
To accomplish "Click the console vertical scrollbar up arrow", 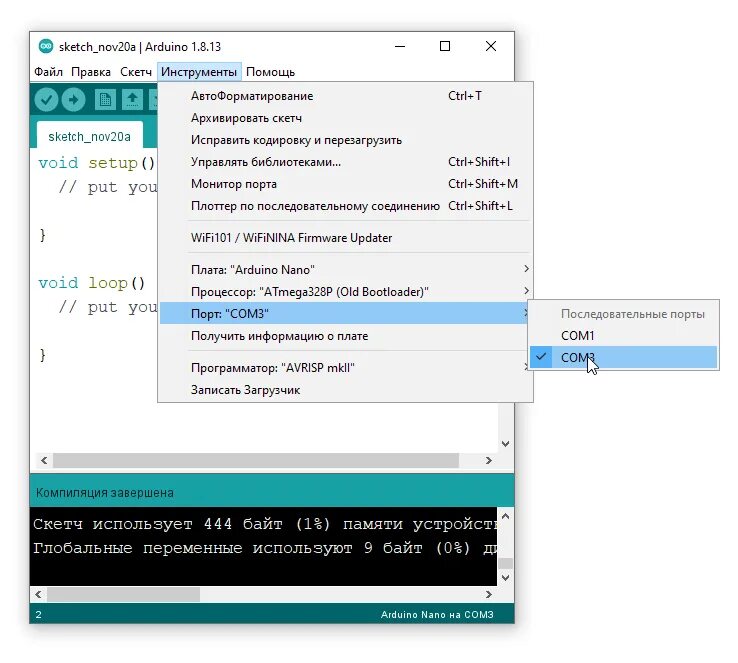I will 506,516.
